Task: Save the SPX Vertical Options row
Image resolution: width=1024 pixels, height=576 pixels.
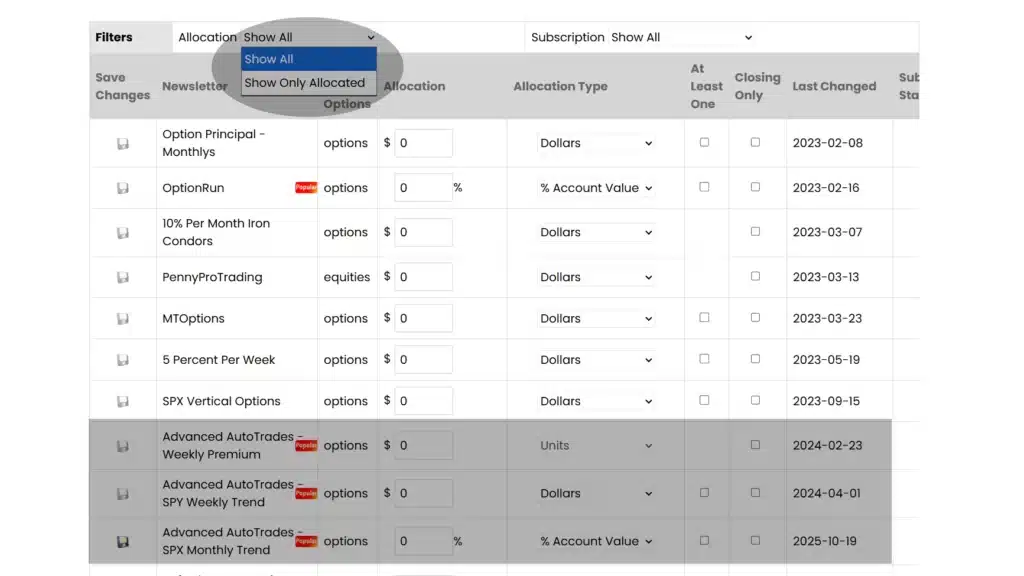Action: pos(122,400)
